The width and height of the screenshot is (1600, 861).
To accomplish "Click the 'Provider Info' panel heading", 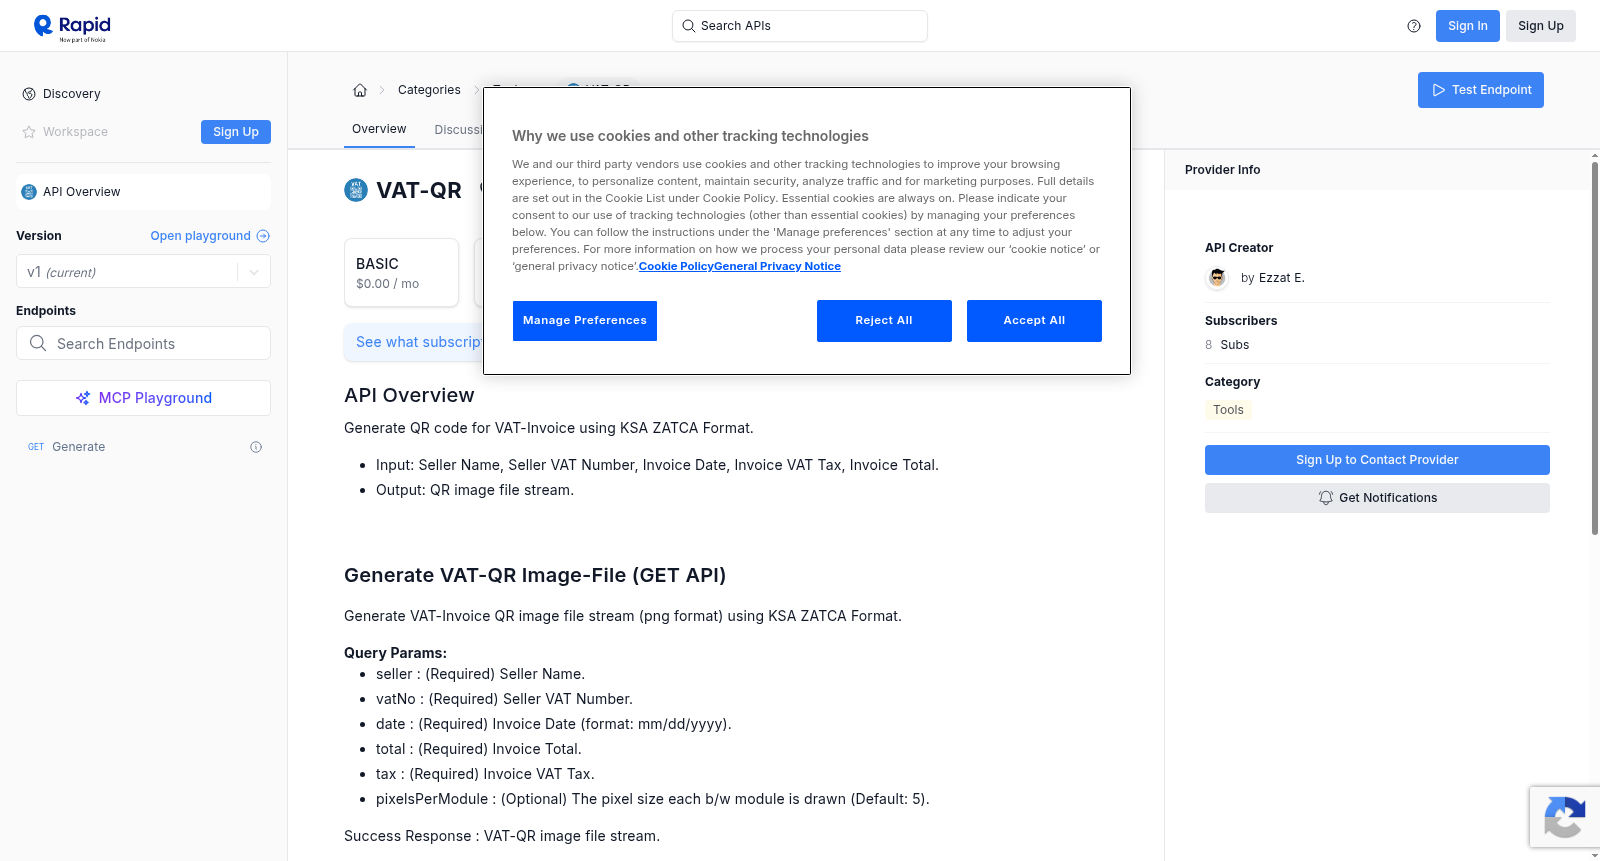I will coord(1222,170).
